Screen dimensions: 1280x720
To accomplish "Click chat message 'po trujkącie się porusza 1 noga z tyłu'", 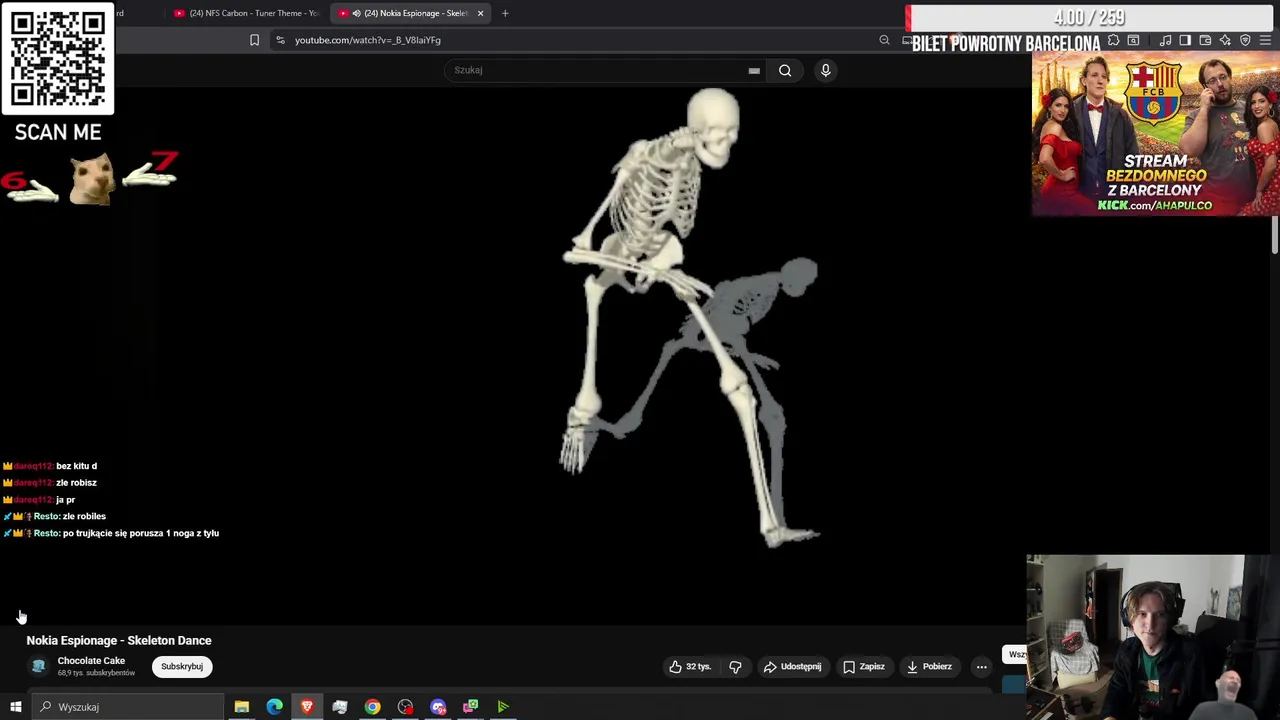I will coord(141,533).
